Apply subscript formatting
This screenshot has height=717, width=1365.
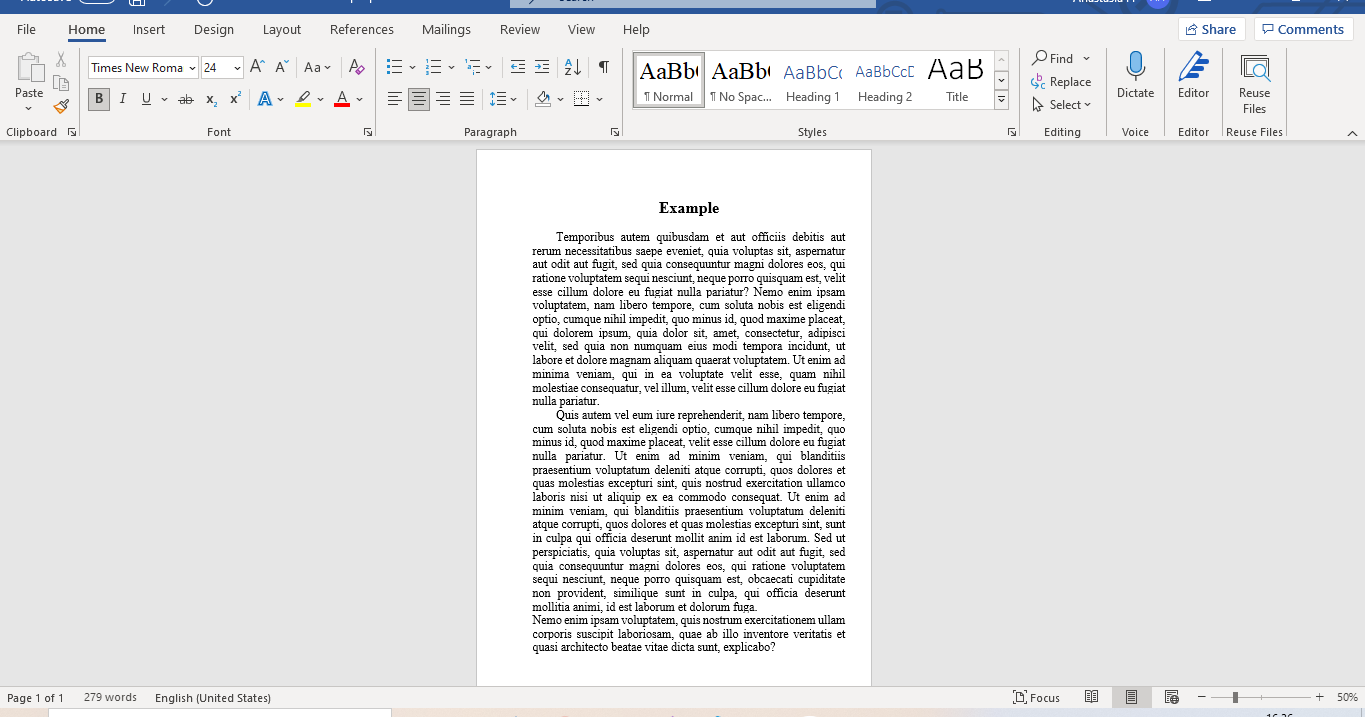pyautogui.click(x=211, y=99)
